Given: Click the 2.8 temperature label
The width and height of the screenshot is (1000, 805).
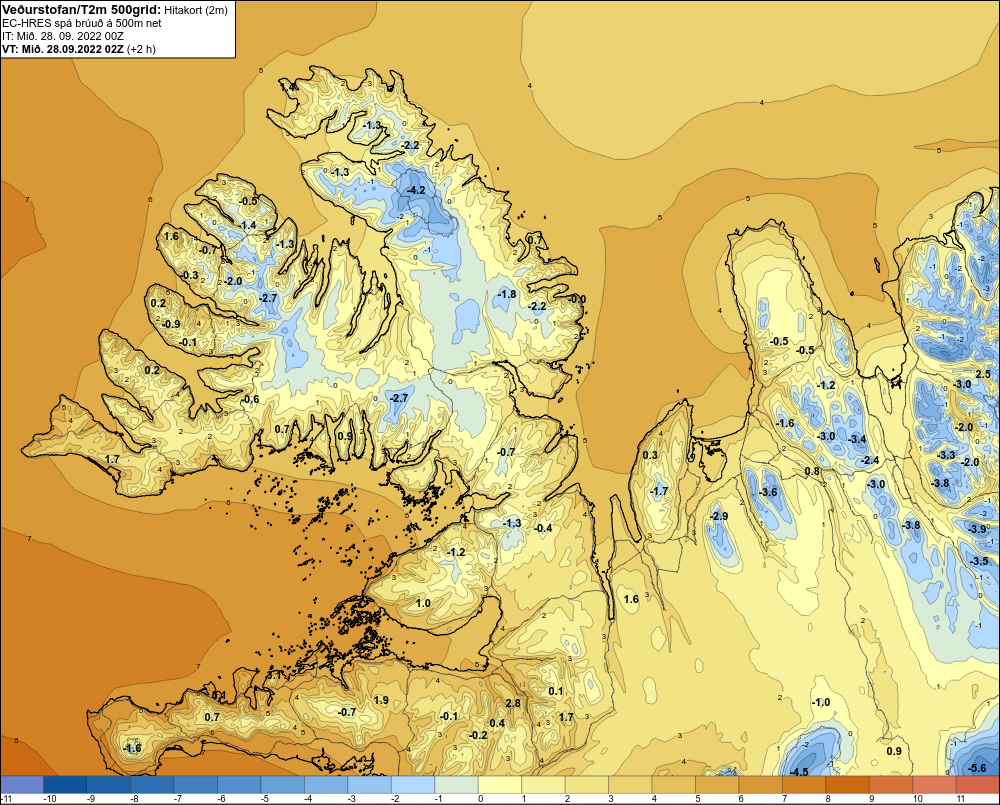Looking at the screenshot, I should 513,703.
